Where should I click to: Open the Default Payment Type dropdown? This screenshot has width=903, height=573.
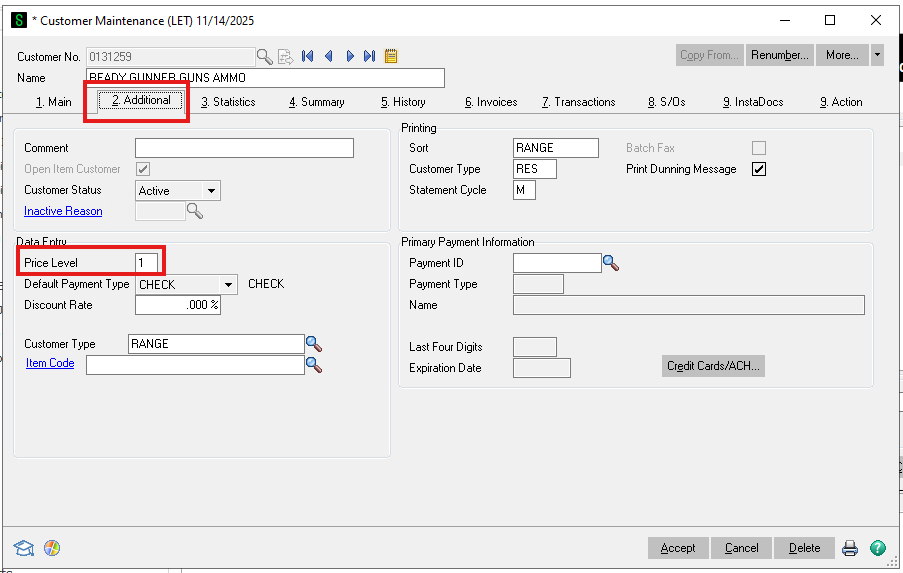(229, 284)
